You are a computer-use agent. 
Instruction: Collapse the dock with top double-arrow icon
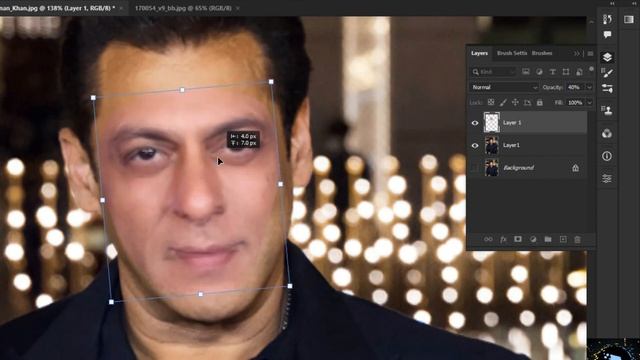coord(612,3)
